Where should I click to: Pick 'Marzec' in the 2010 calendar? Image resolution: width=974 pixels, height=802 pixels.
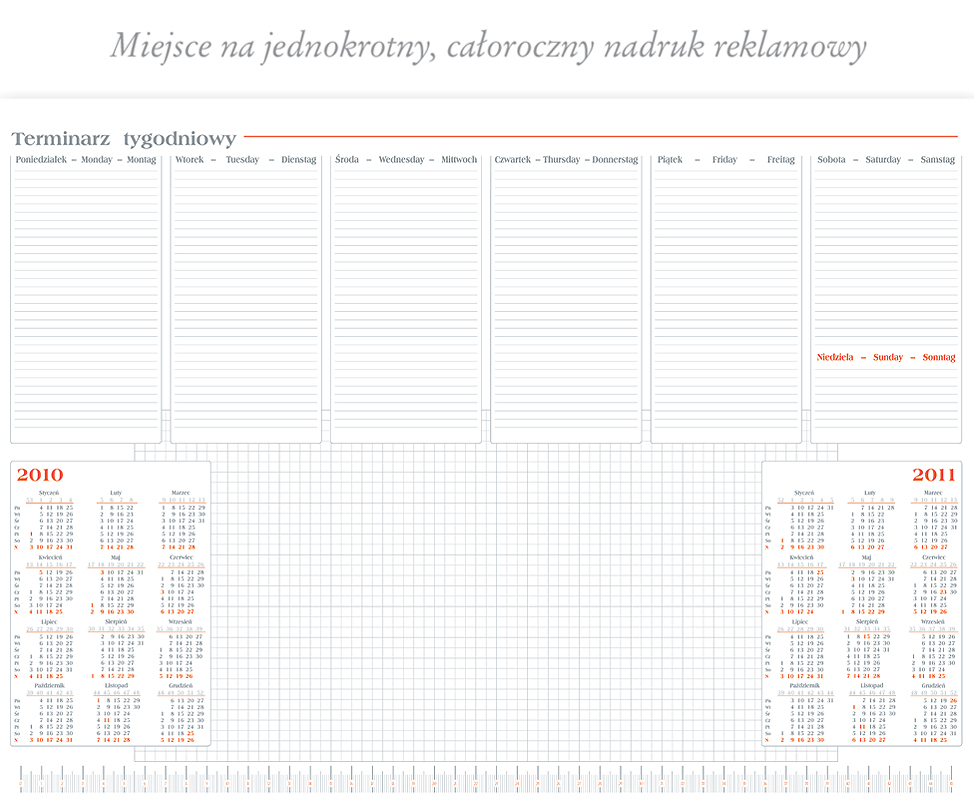click(x=180, y=493)
